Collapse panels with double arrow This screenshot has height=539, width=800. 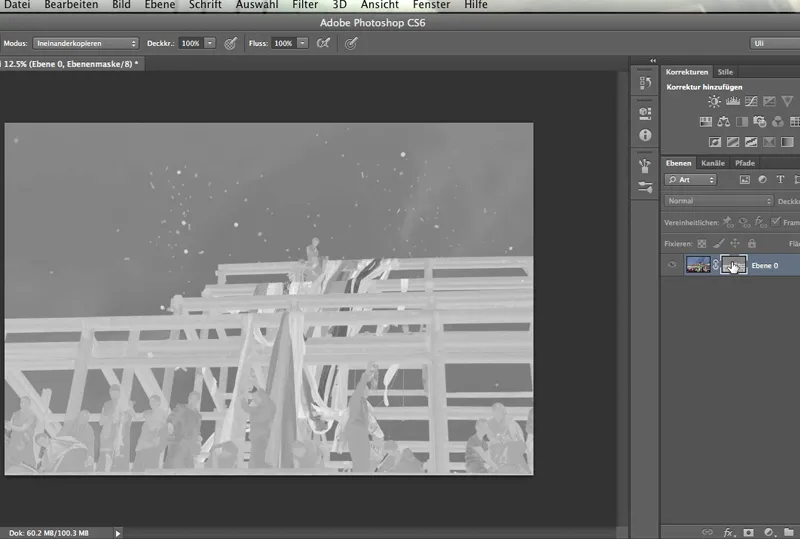pyautogui.click(x=653, y=61)
